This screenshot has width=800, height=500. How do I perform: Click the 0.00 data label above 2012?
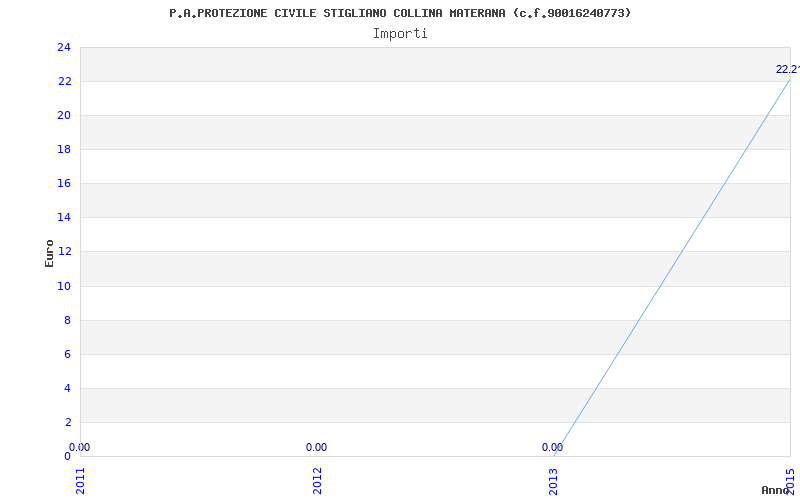pos(316,447)
